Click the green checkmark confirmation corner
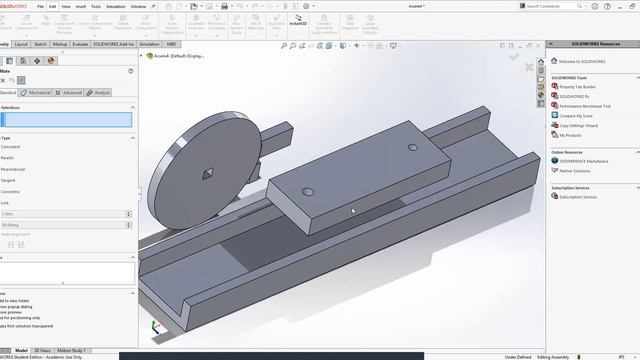Screen dimensions: 640x360 pyautogui.click(x=514, y=57)
